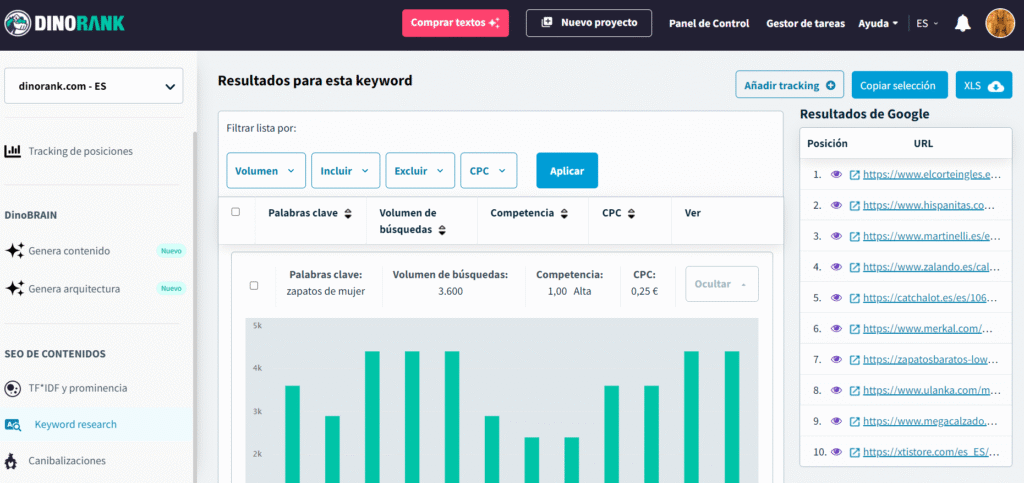Click the Genera contenido sparkle icon
The image size is (1024, 483).
pos(14,251)
